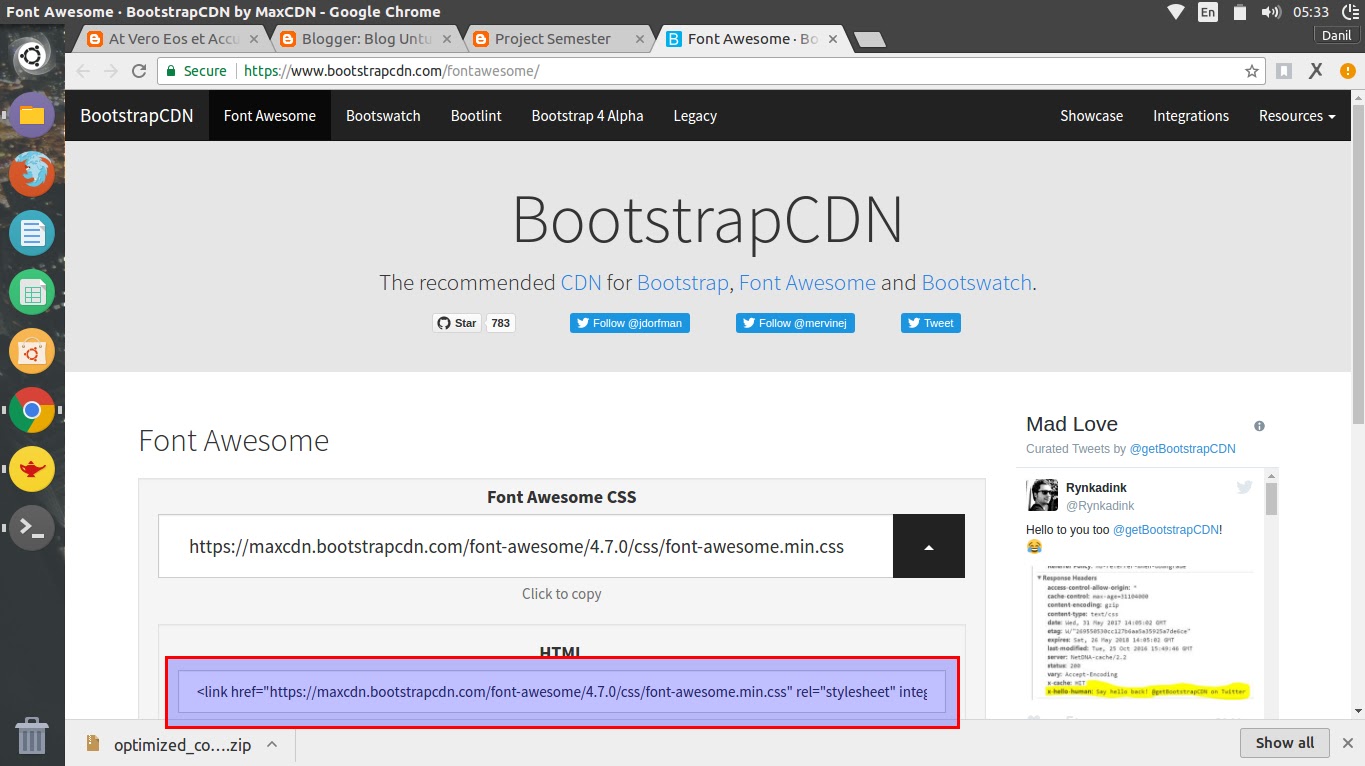Click Chrome's forward arrow
Screen dimensions: 1365x766
(111, 71)
